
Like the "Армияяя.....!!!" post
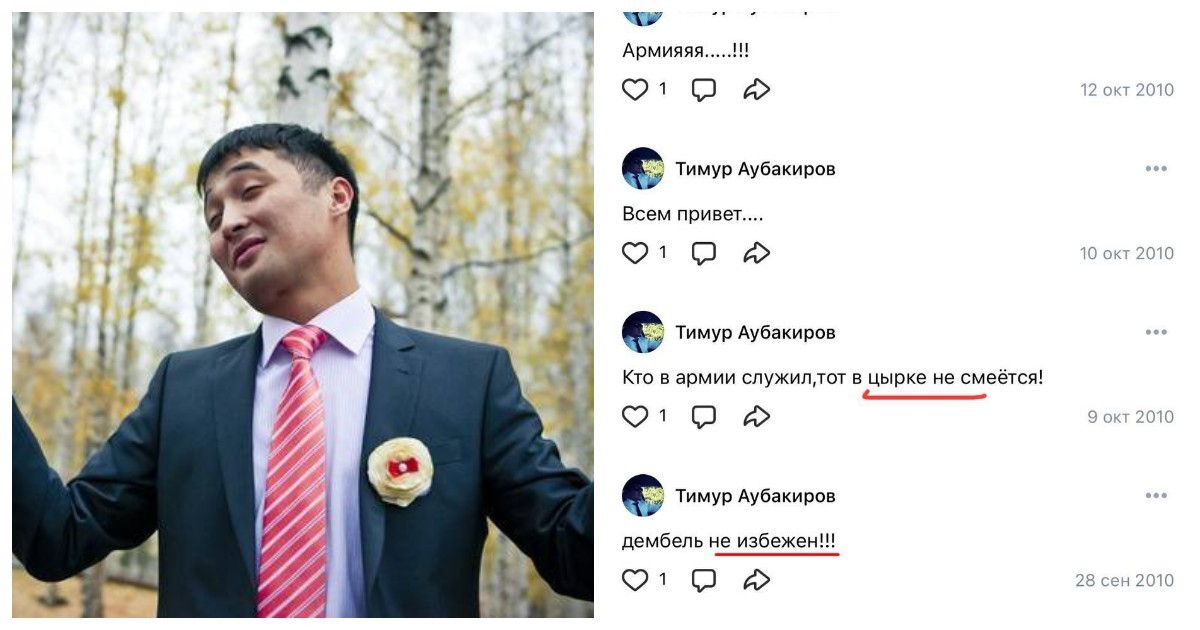tap(636, 90)
